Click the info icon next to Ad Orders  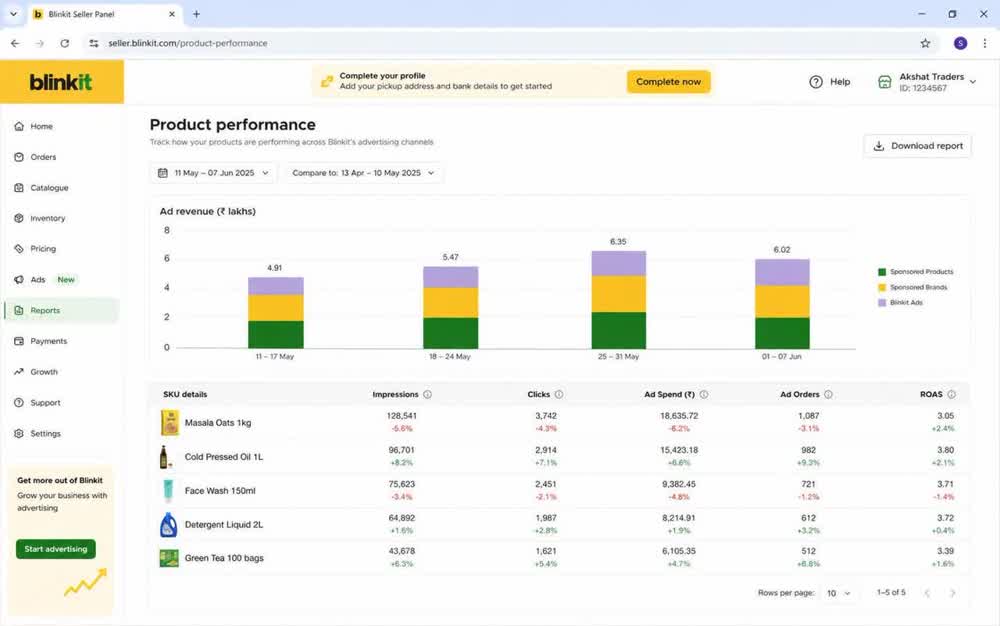coord(828,395)
